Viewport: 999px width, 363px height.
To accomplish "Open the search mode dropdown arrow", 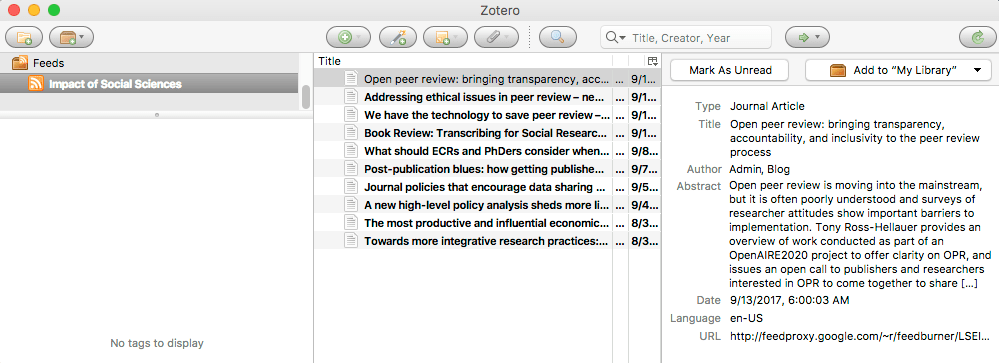I will pos(615,38).
